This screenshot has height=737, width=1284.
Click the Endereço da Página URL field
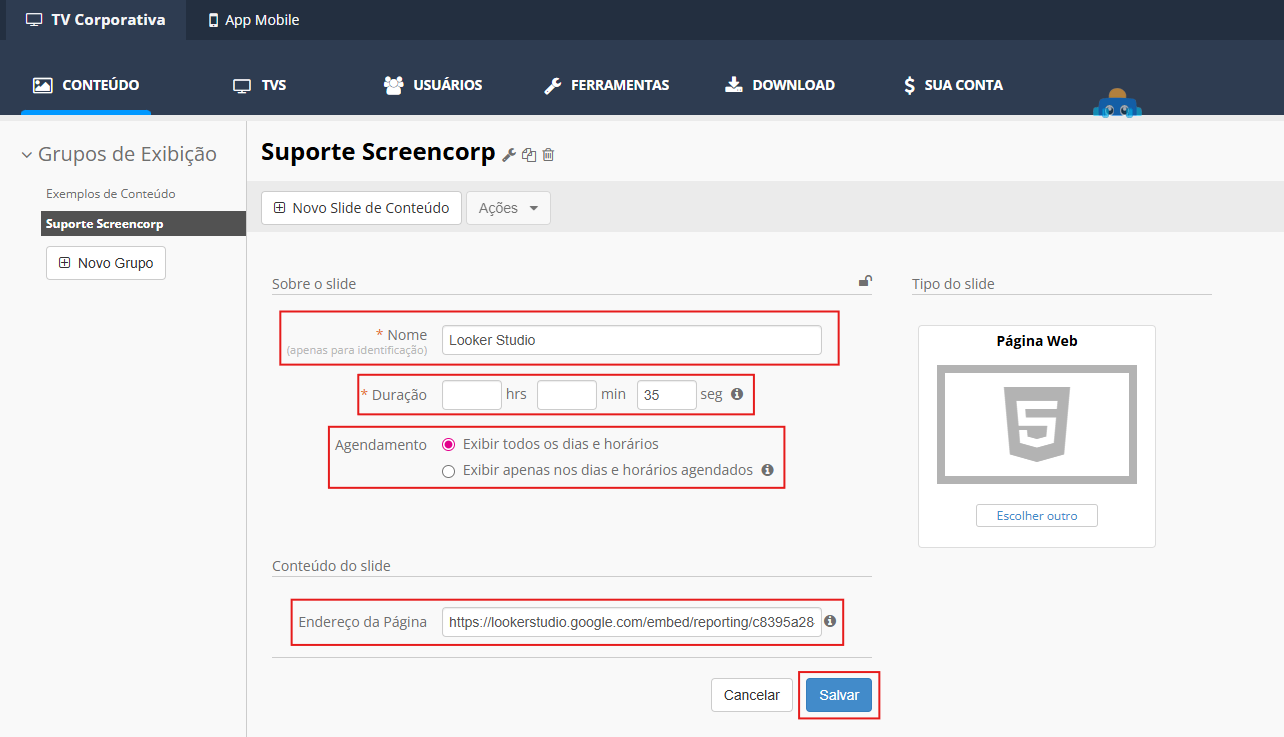pyautogui.click(x=632, y=622)
